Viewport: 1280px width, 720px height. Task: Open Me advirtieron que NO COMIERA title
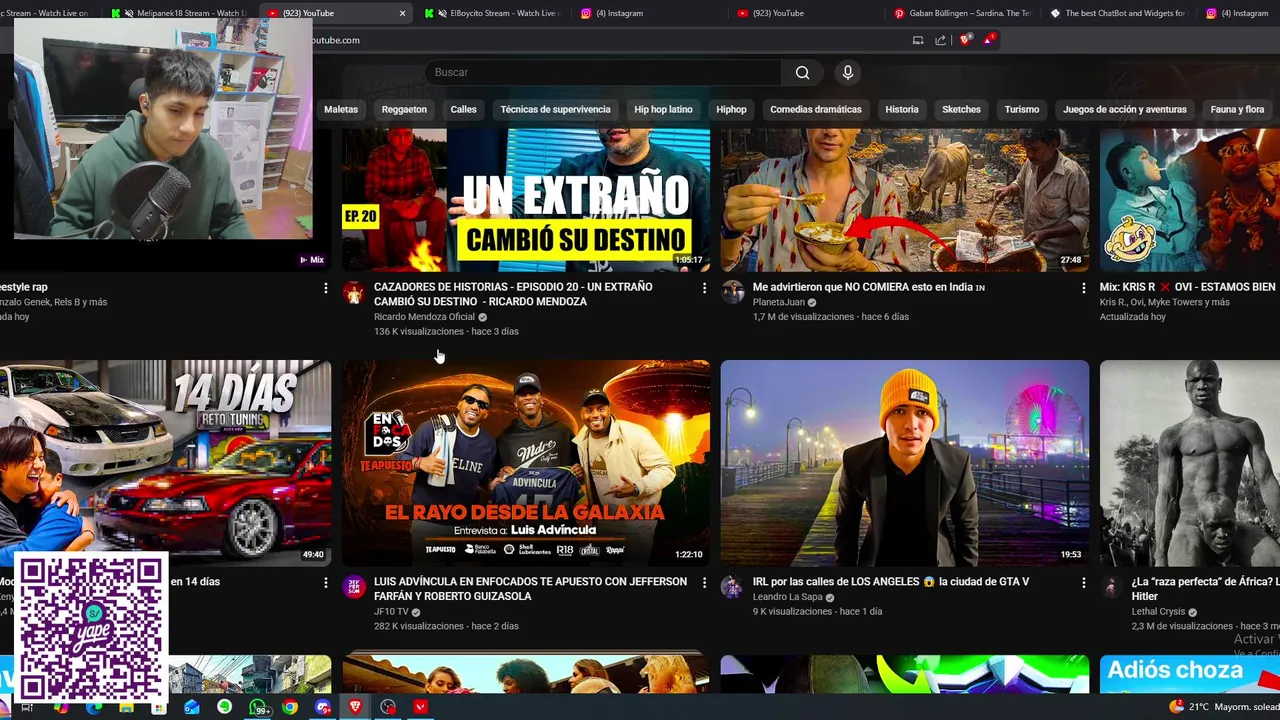[869, 288]
